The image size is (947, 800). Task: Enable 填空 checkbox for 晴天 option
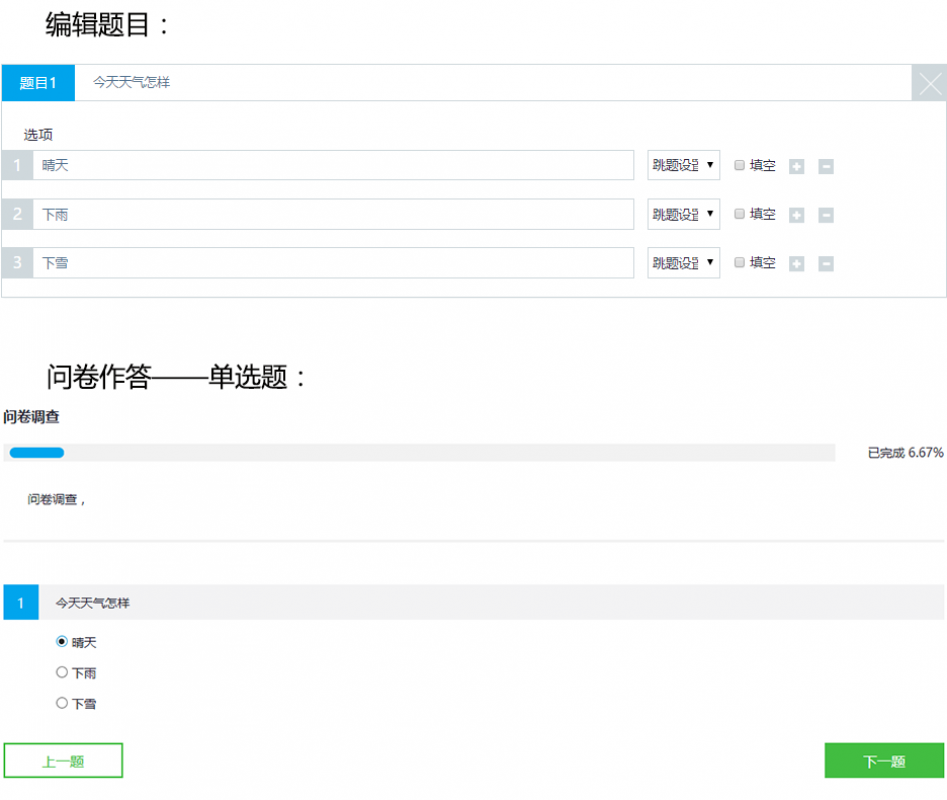tap(739, 165)
